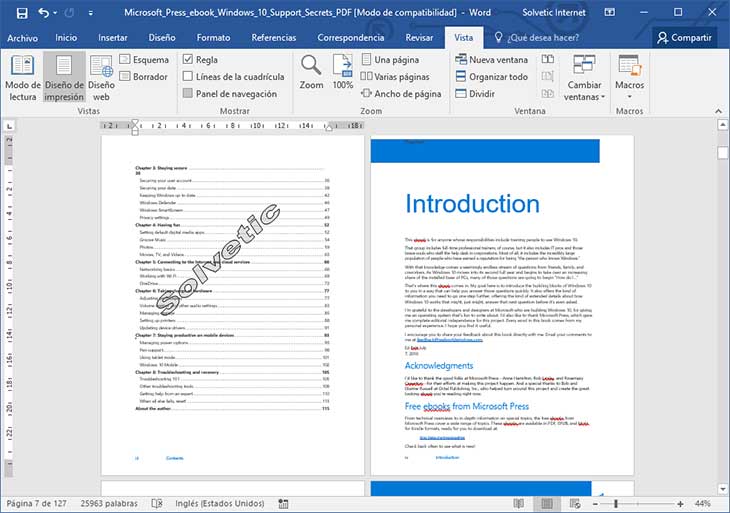Viewport: 730px width, 513px height.
Task: Click the reset window position icon
Action: (x=548, y=93)
